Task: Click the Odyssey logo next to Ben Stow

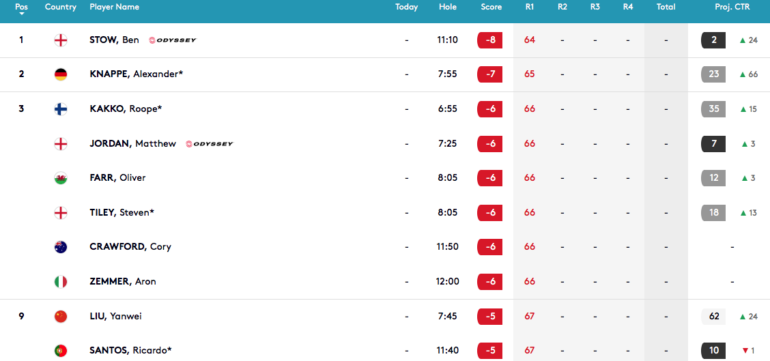Action: click(172, 40)
